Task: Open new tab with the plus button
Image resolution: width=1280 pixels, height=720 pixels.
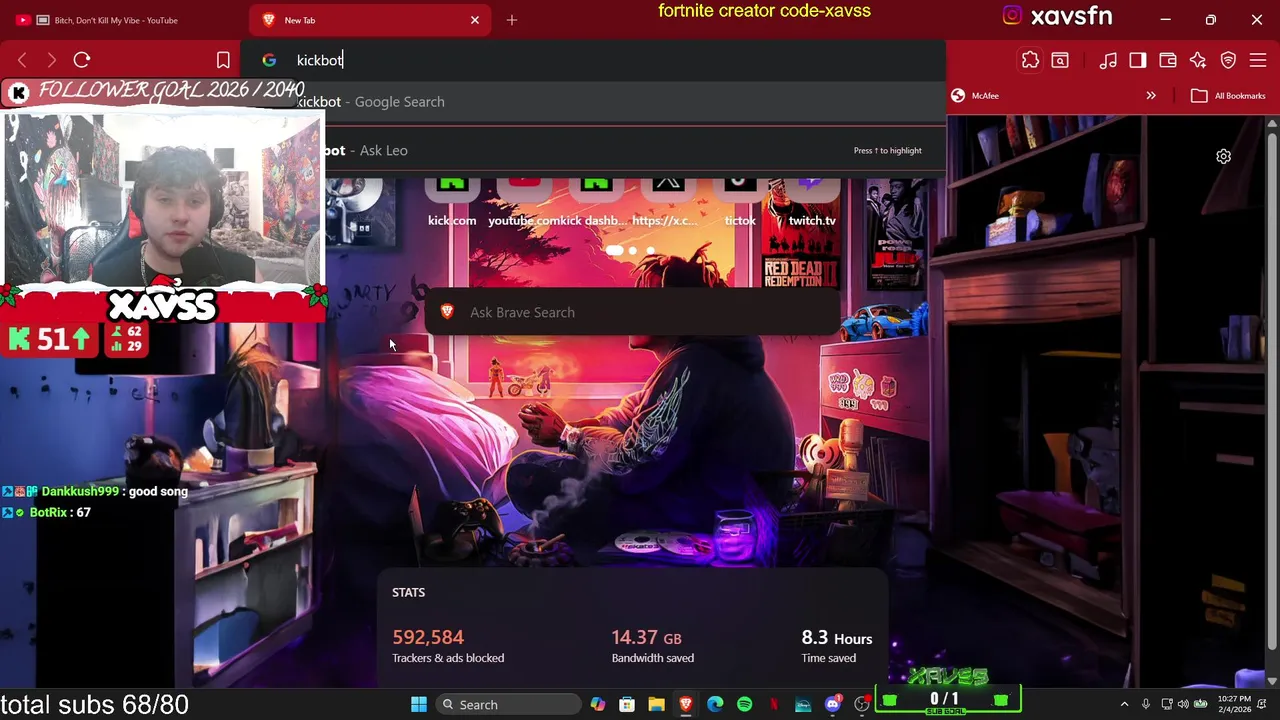Action: [512, 20]
